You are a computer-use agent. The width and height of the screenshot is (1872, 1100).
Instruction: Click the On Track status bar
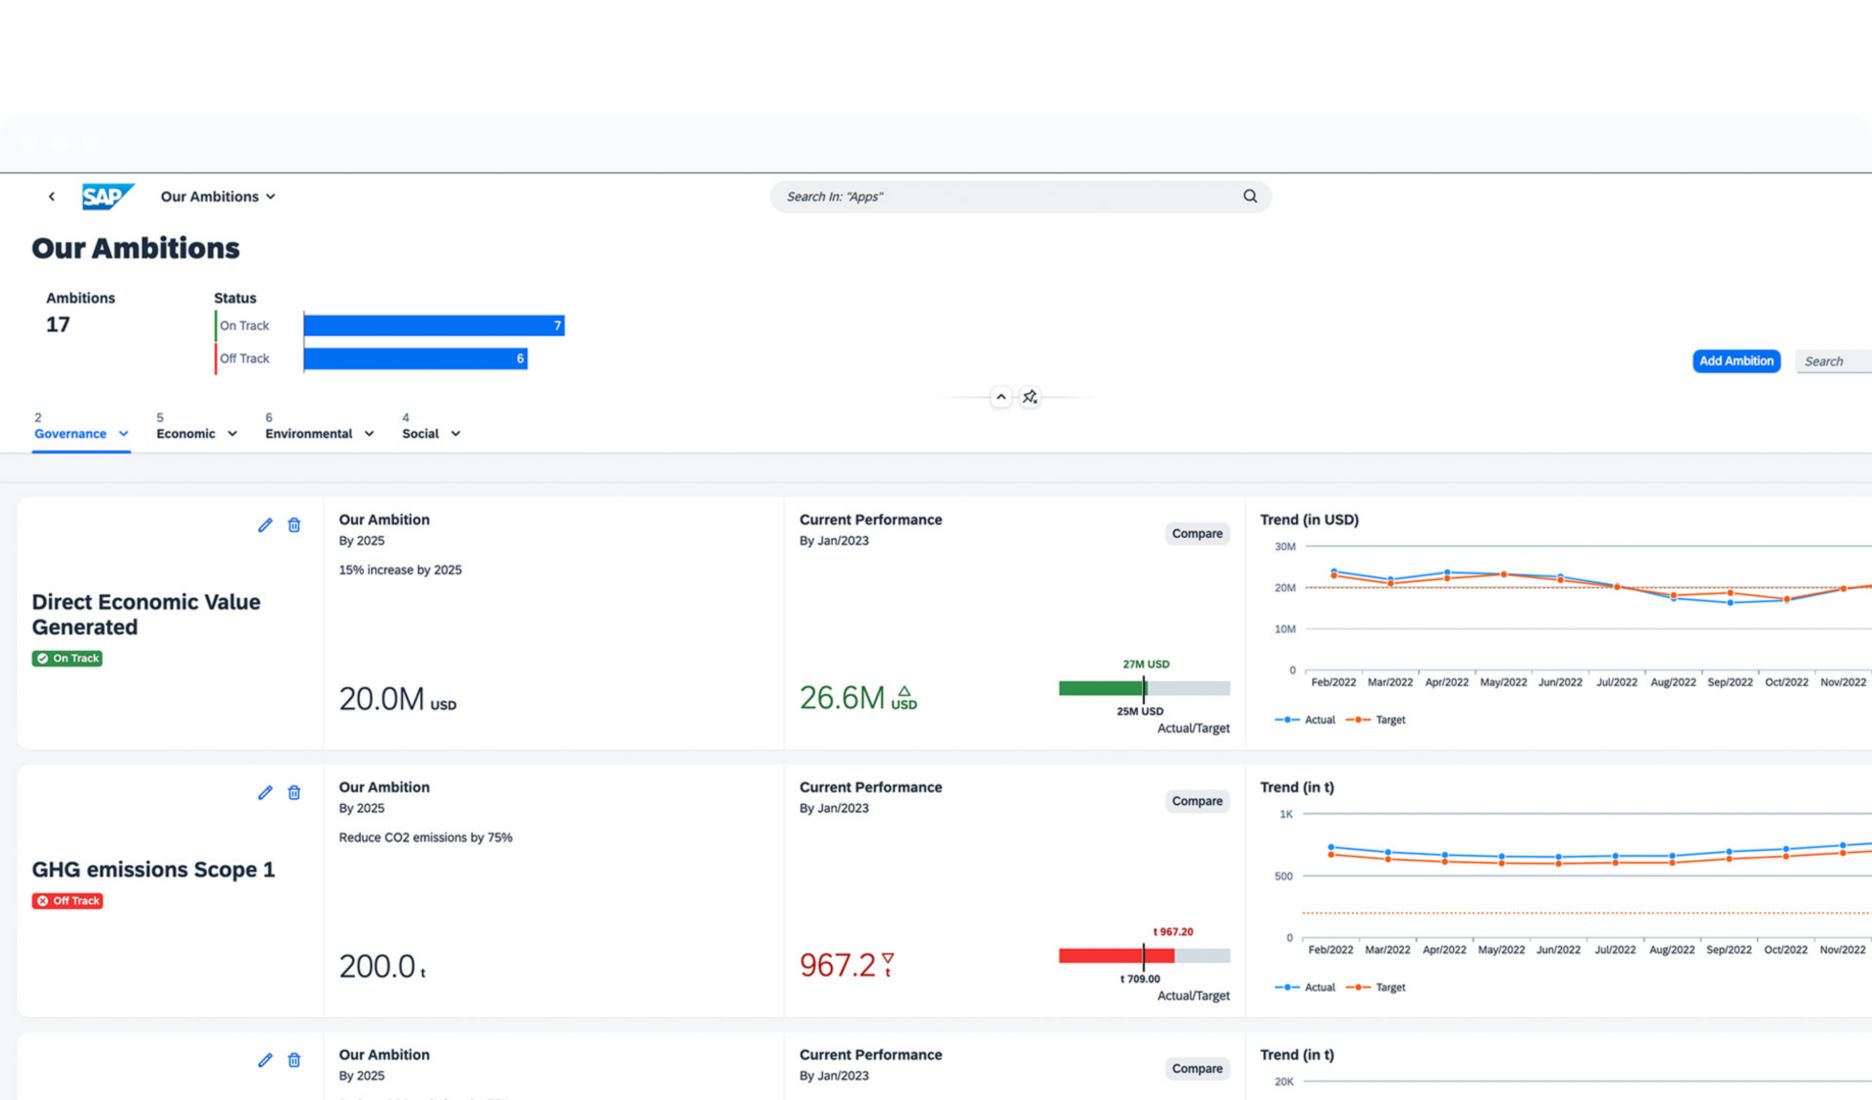(433, 326)
